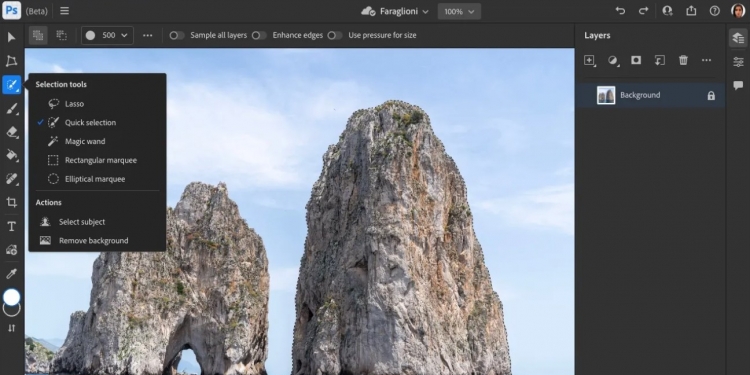Click the clip layer icon
The width and height of the screenshot is (750, 375).
pyautogui.click(x=660, y=60)
